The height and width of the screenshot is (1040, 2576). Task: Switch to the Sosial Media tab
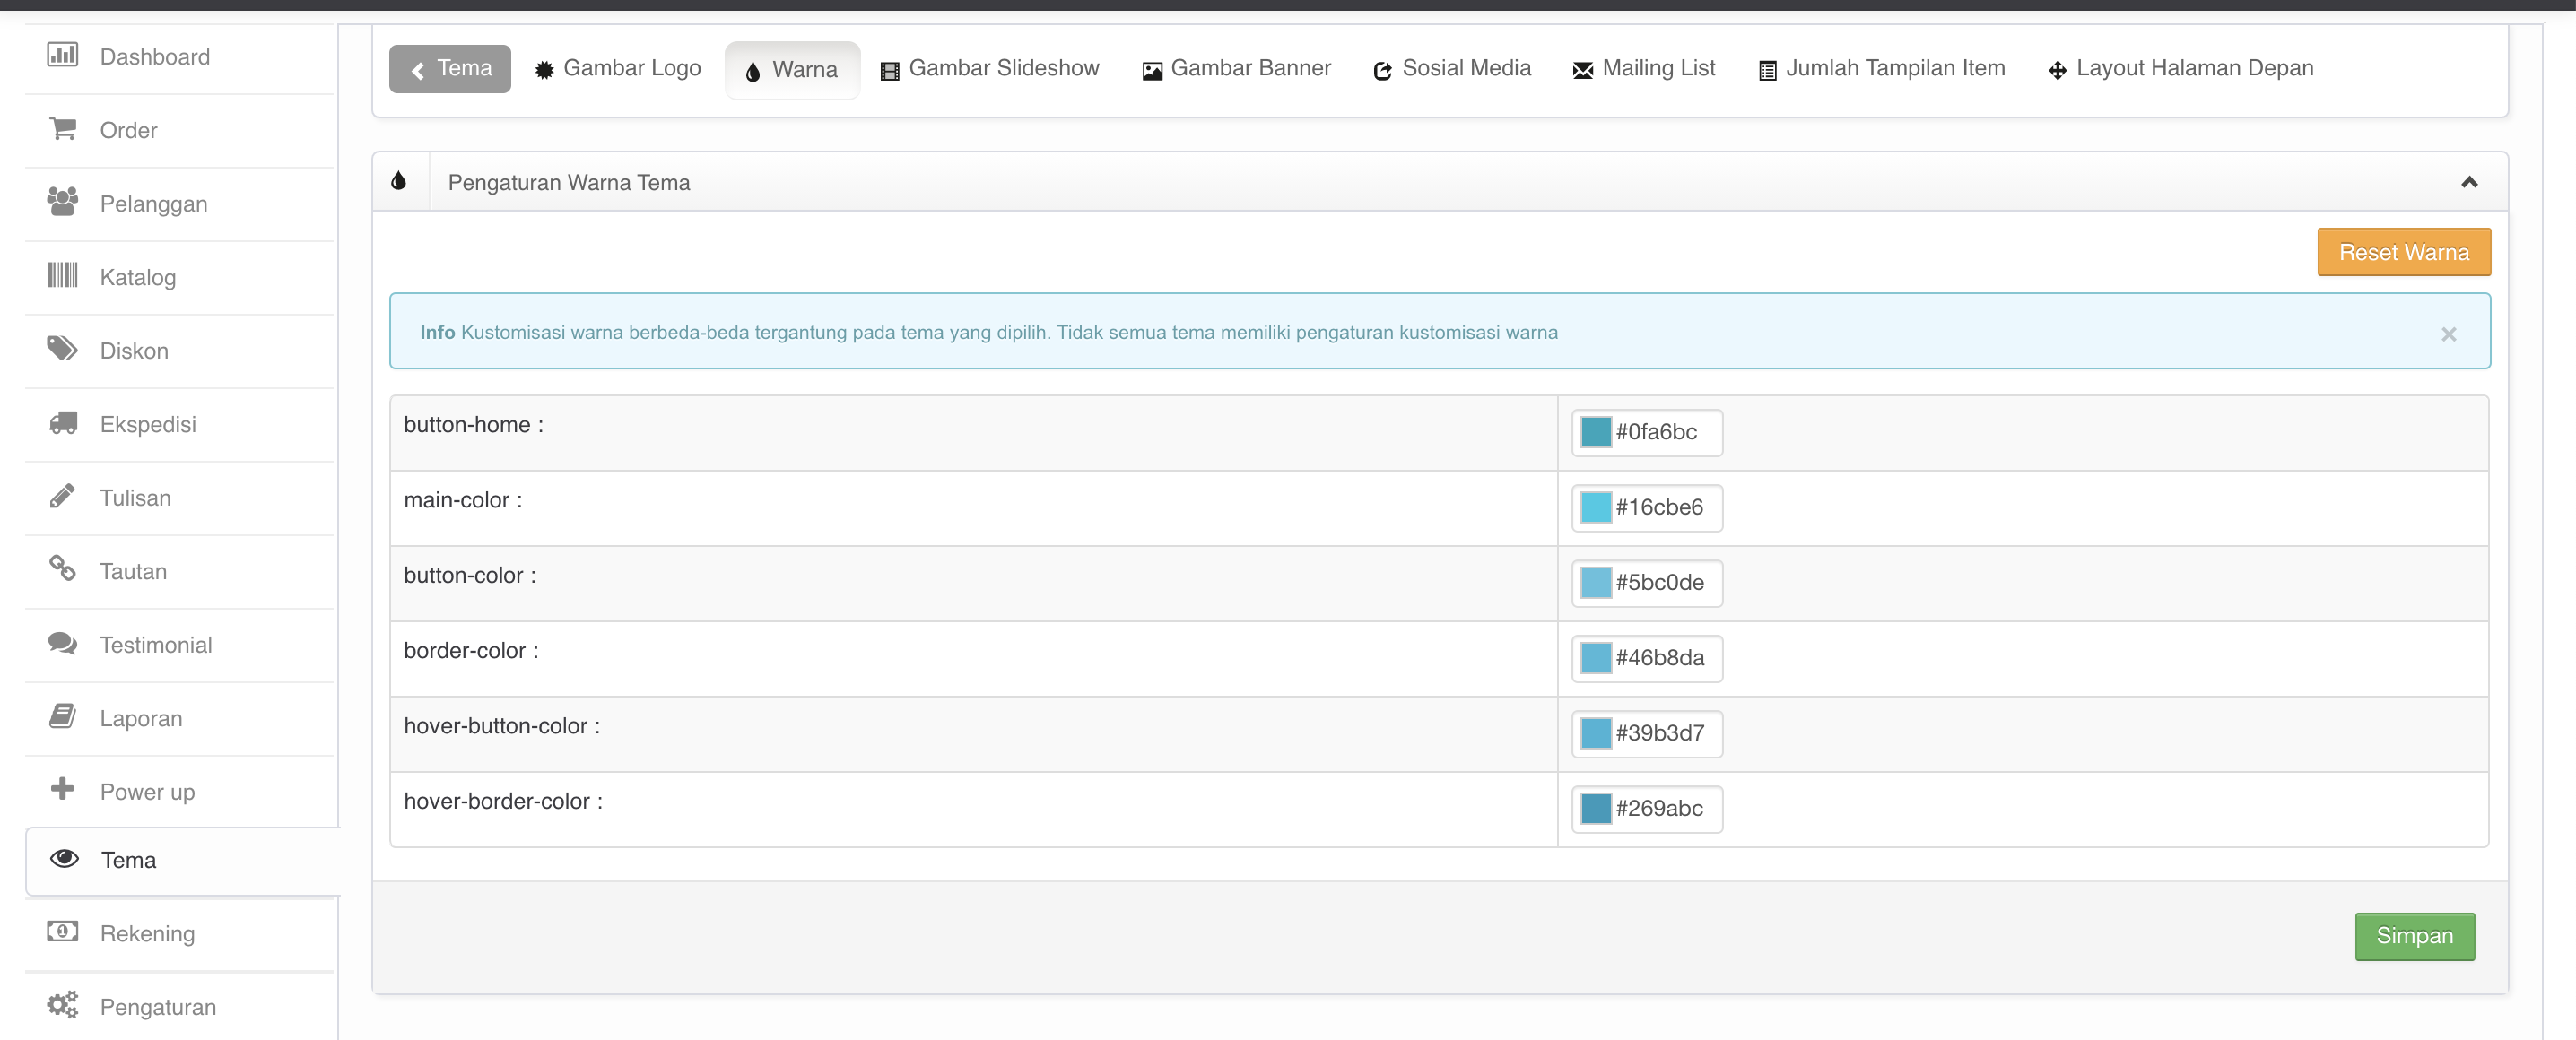click(x=1452, y=68)
